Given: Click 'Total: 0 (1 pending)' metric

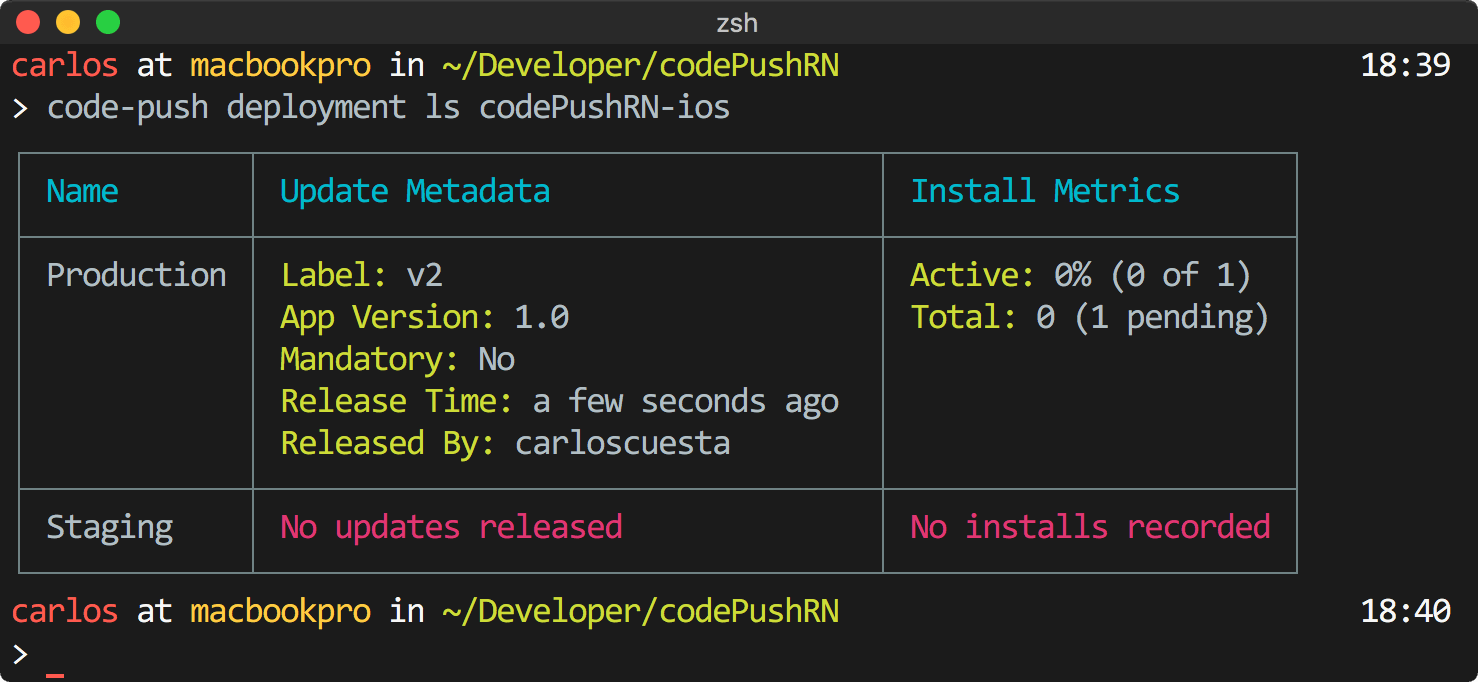Looking at the screenshot, I should tap(1090, 317).
